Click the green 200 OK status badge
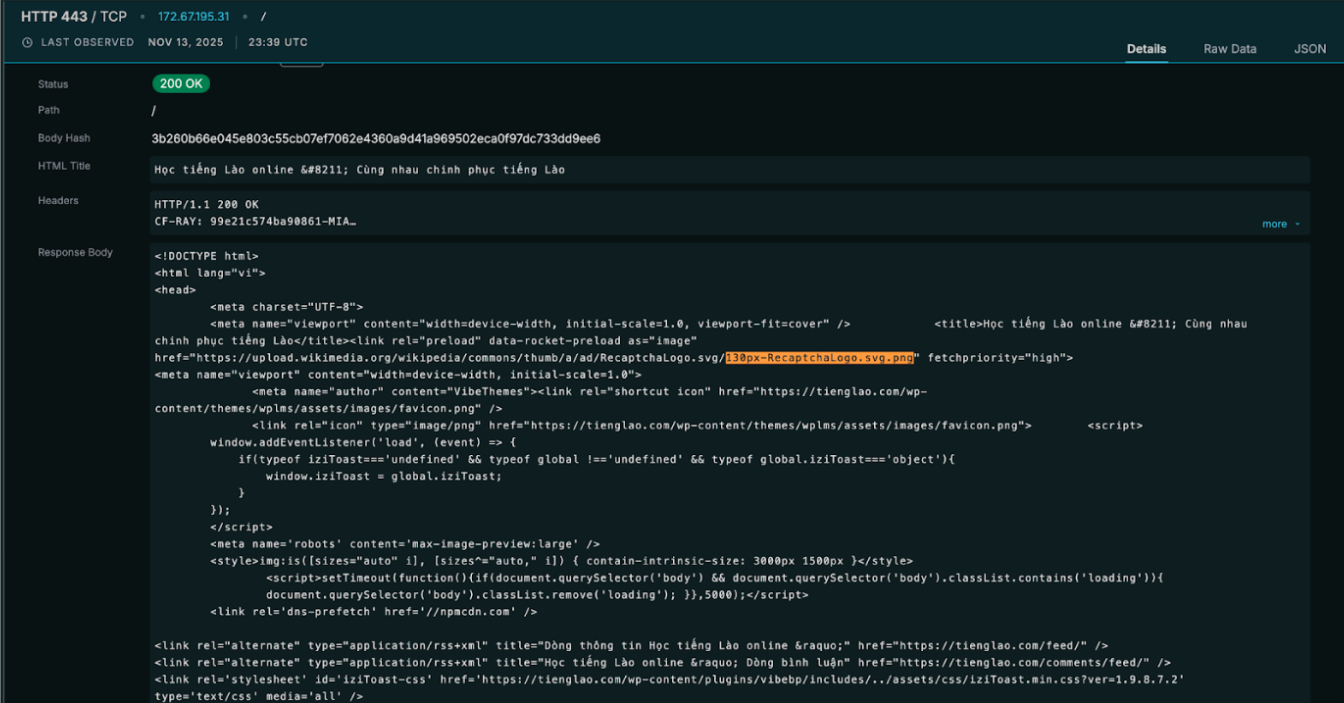Screen dimensions: 1344x703 pyautogui.click(x=181, y=84)
